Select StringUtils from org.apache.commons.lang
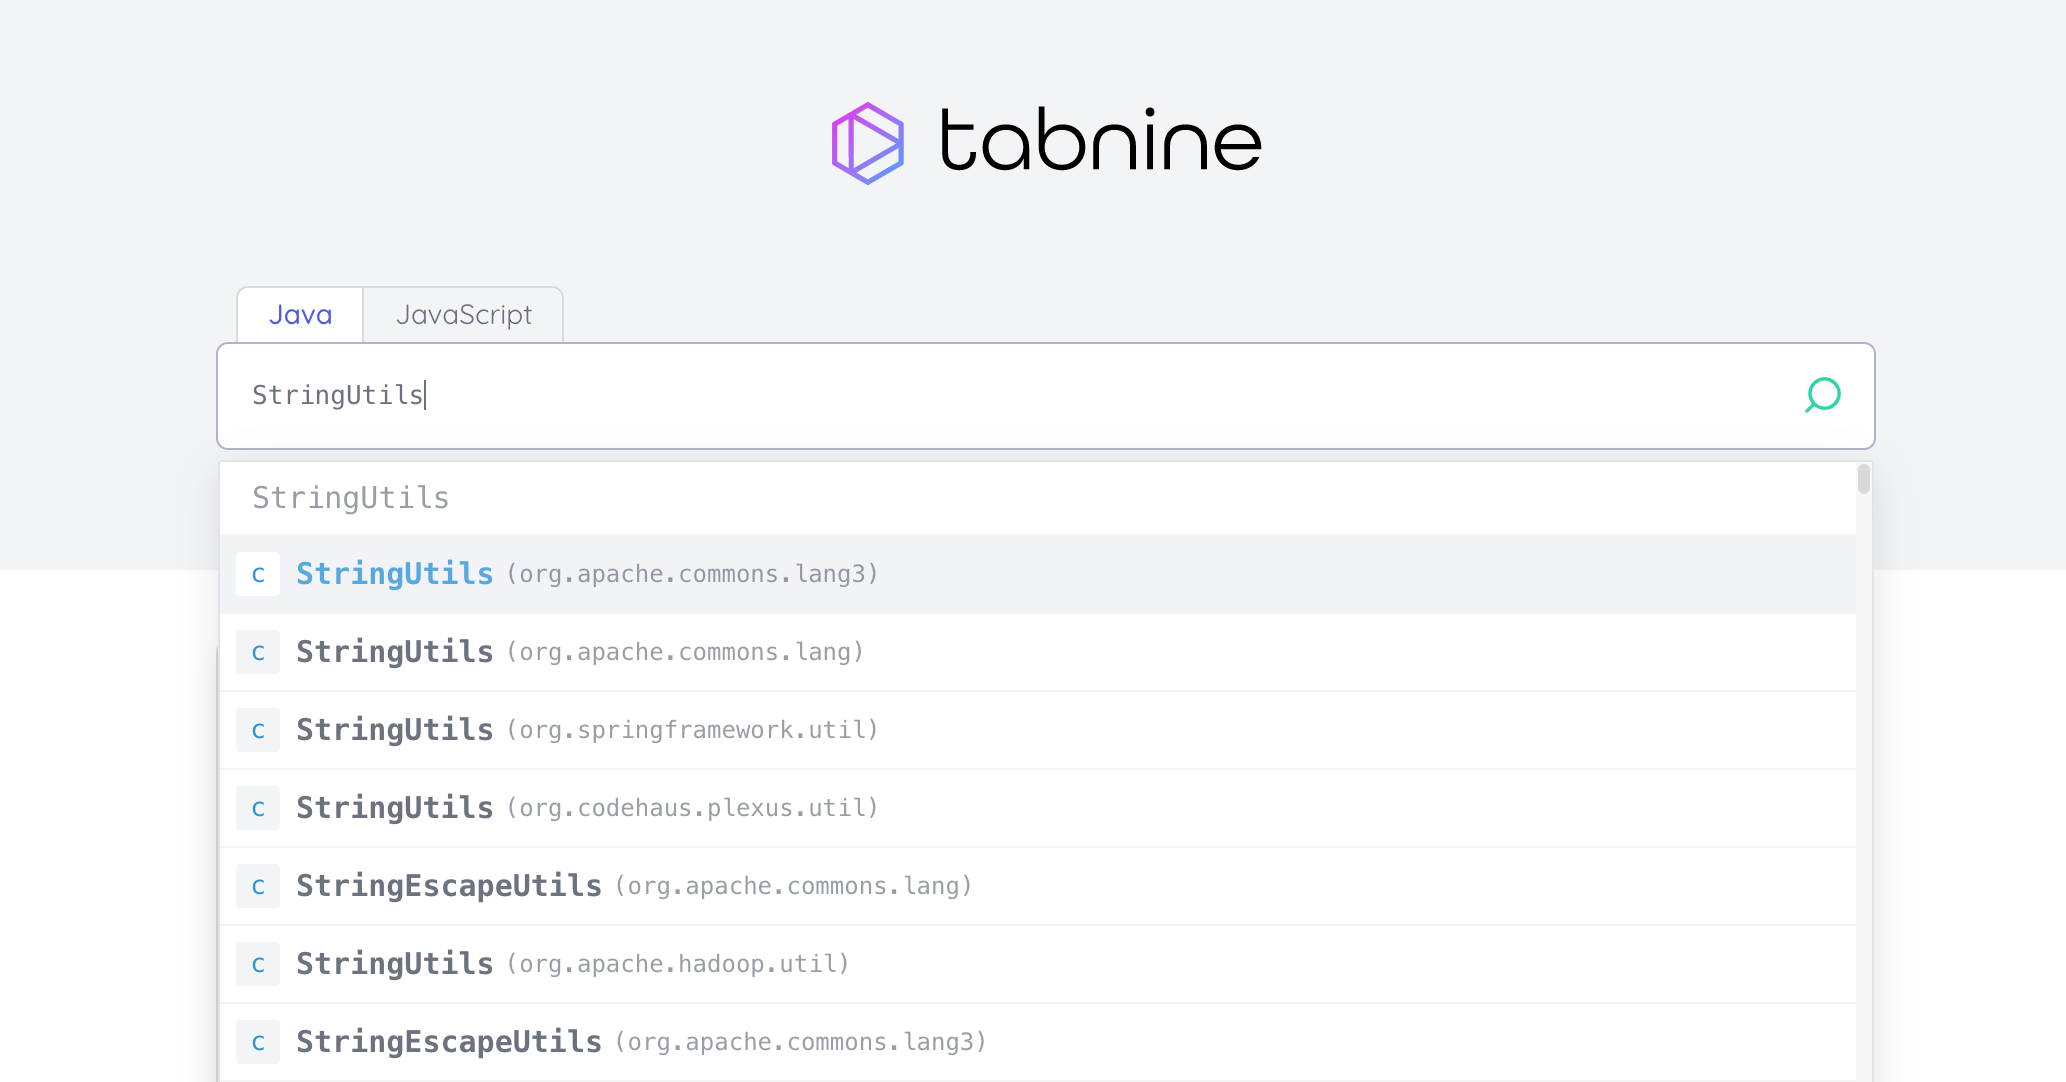 579,652
